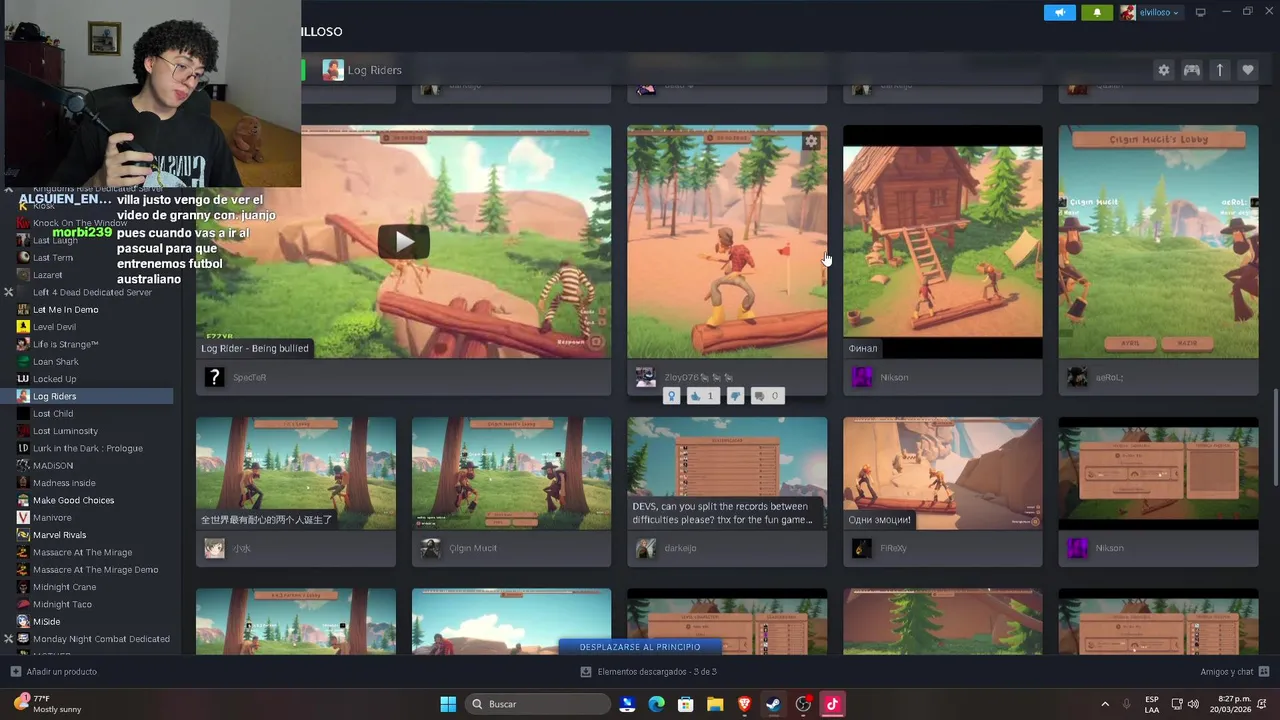1280x720 pixels.
Task: Click darkejo author name under screenshot
Action: [680, 548]
